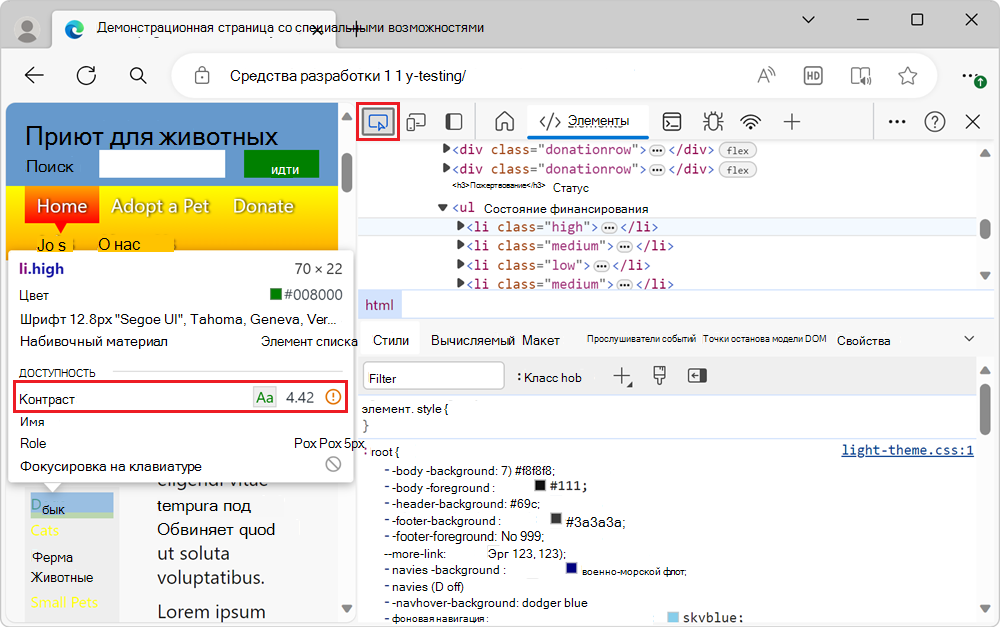
Task: Add this page to favorites star
Action: click(908, 76)
